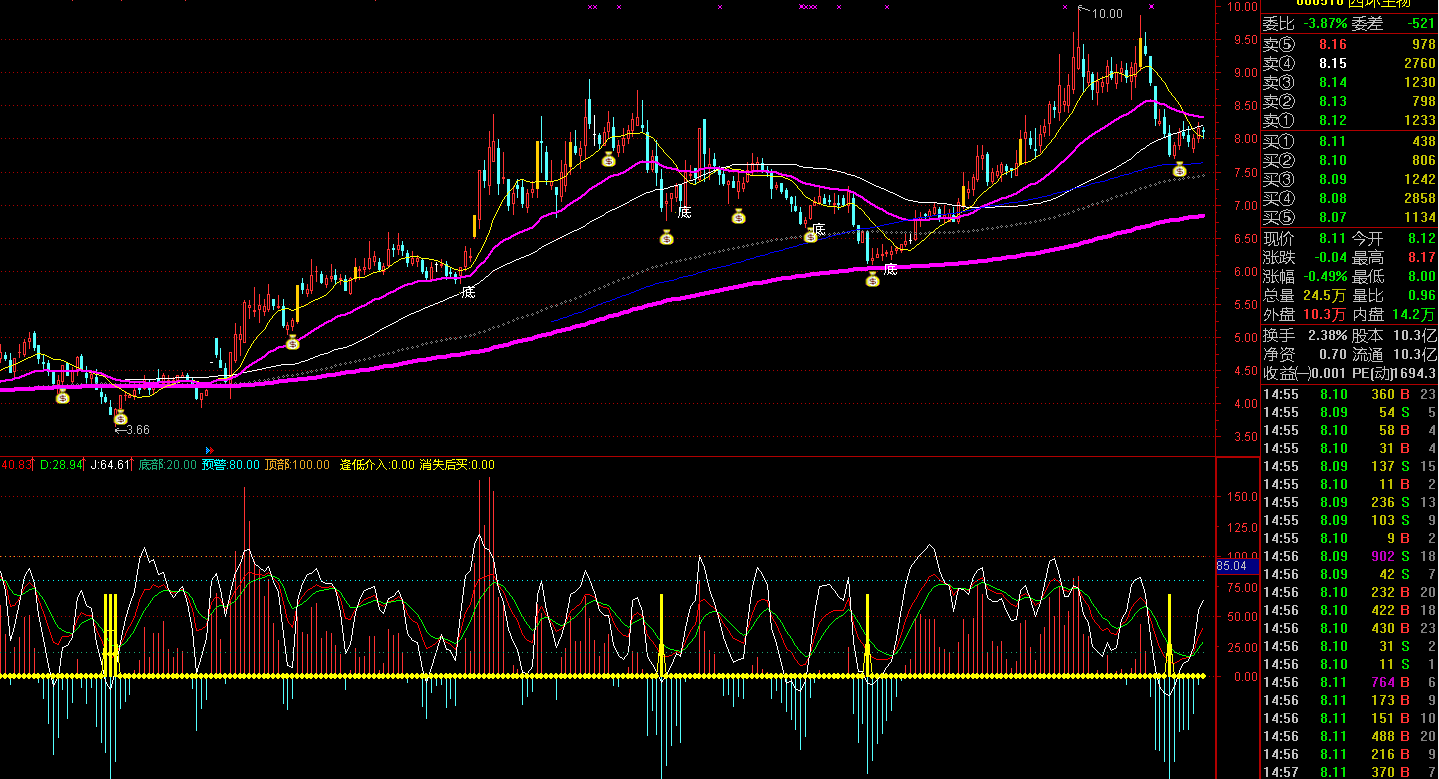Select the 14:56 tick with 902 S volume

[1349, 556]
